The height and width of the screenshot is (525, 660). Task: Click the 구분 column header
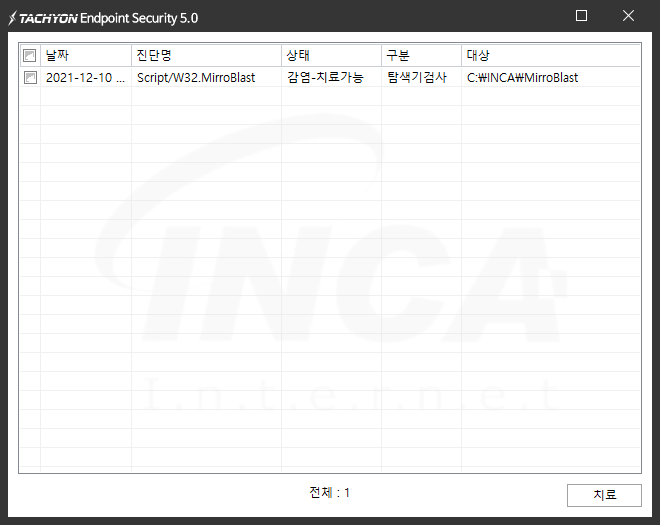421,55
